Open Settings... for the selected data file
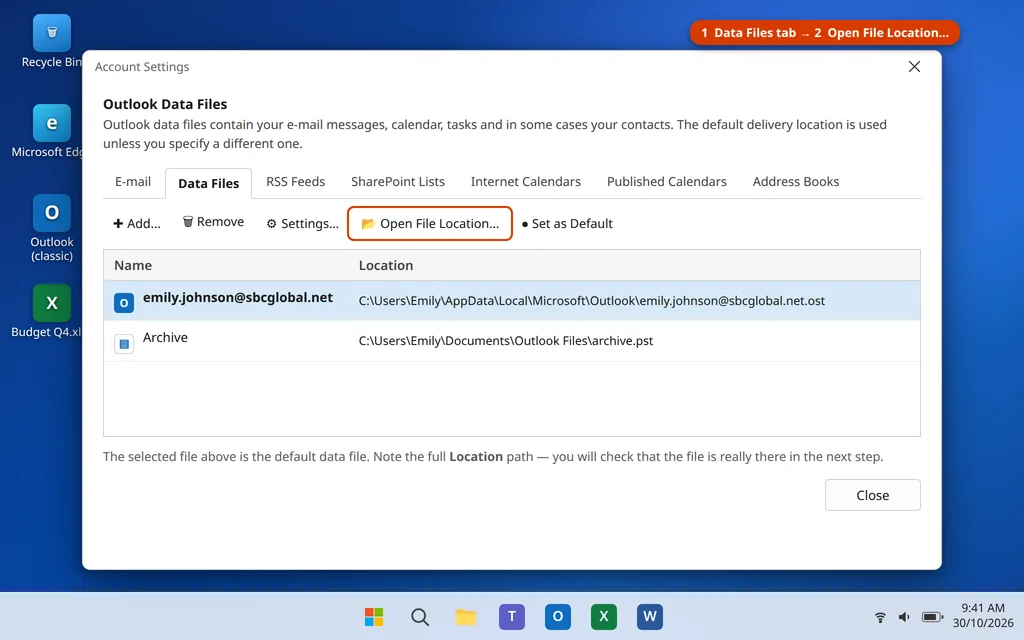This screenshot has height=640, width=1024. [x=302, y=223]
